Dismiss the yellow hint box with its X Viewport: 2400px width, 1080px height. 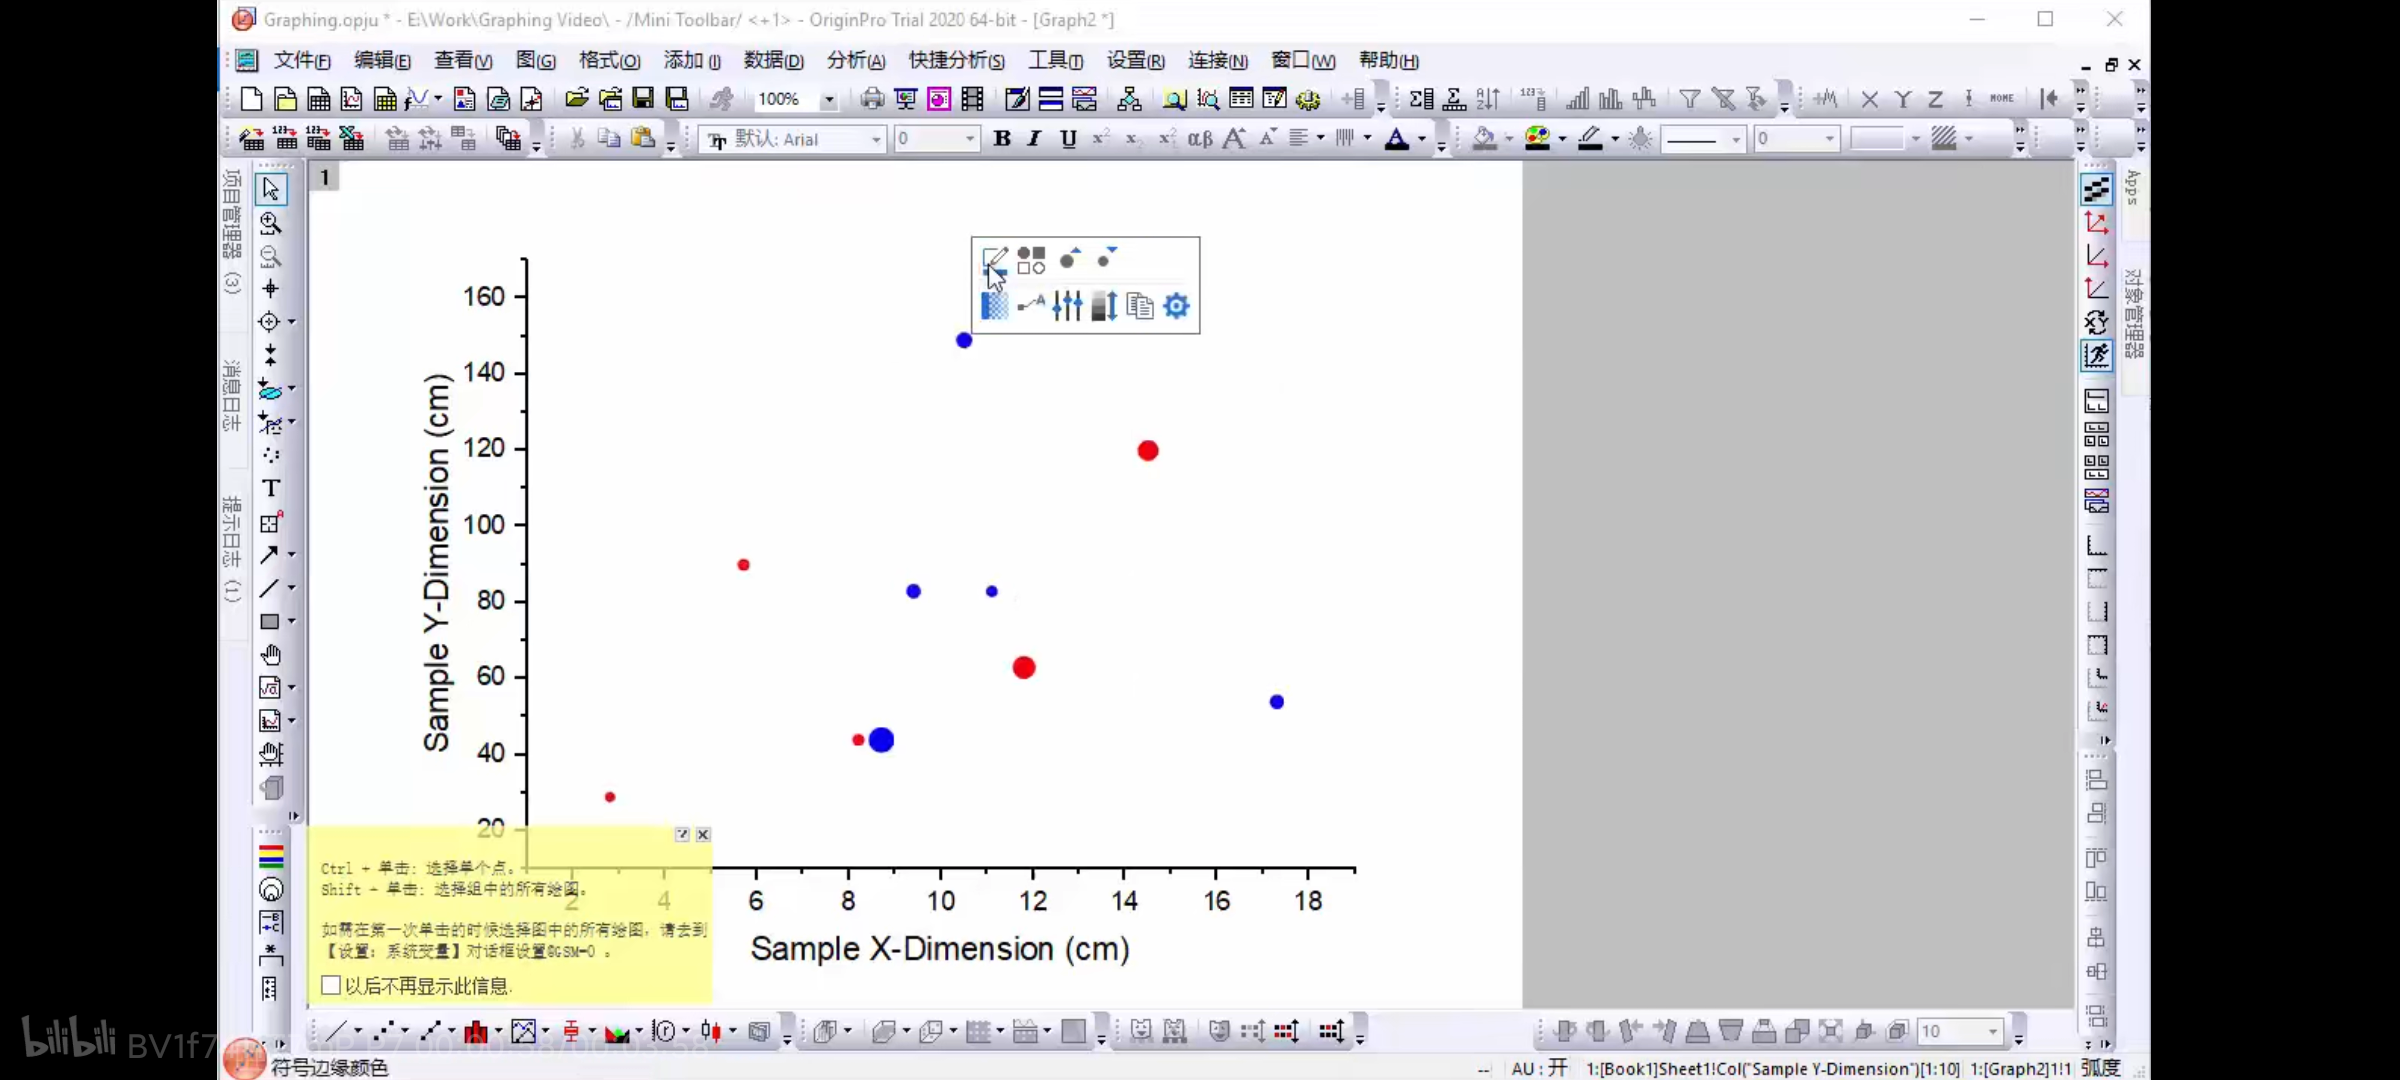(x=703, y=833)
